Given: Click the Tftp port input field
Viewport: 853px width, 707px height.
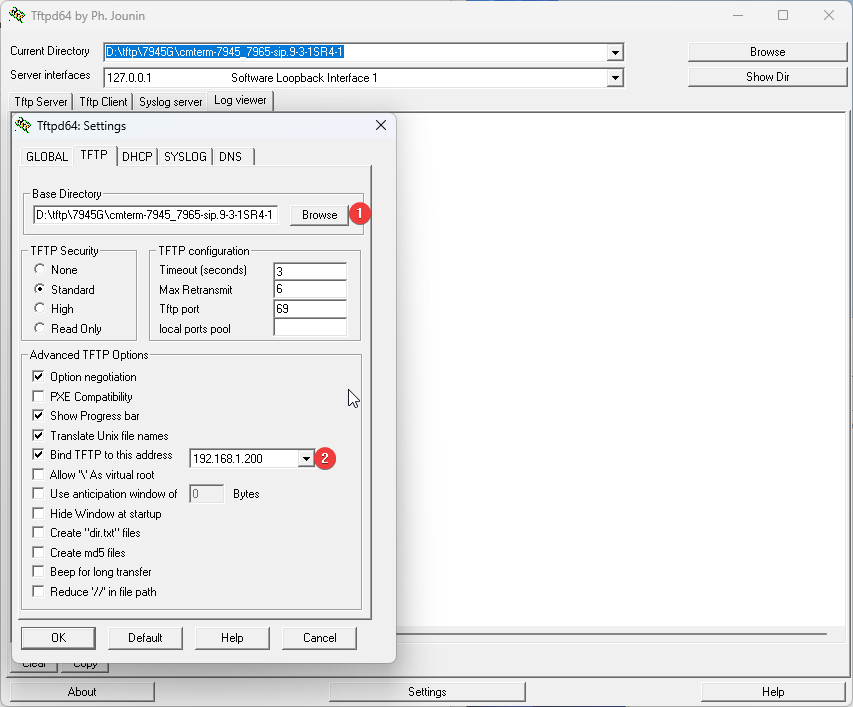Looking at the screenshot, I should 309,309.
